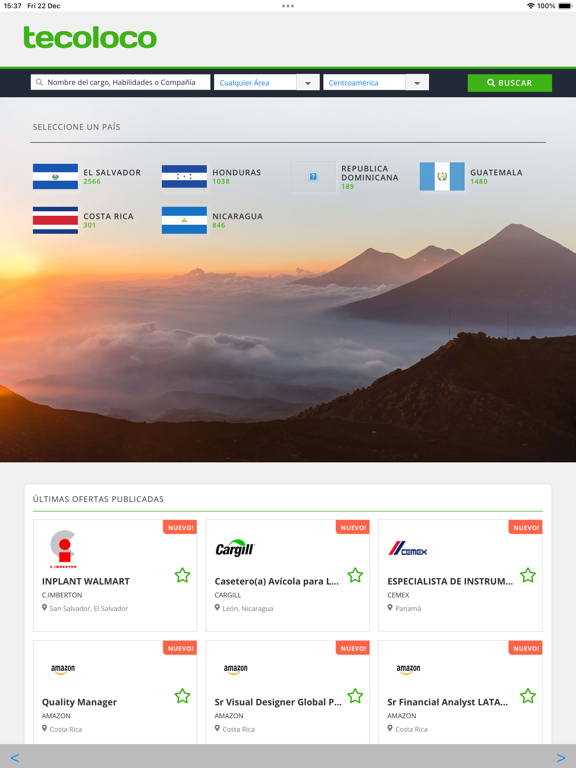Open the Casetero(a) Avícola para L... job

click(277, 581)
